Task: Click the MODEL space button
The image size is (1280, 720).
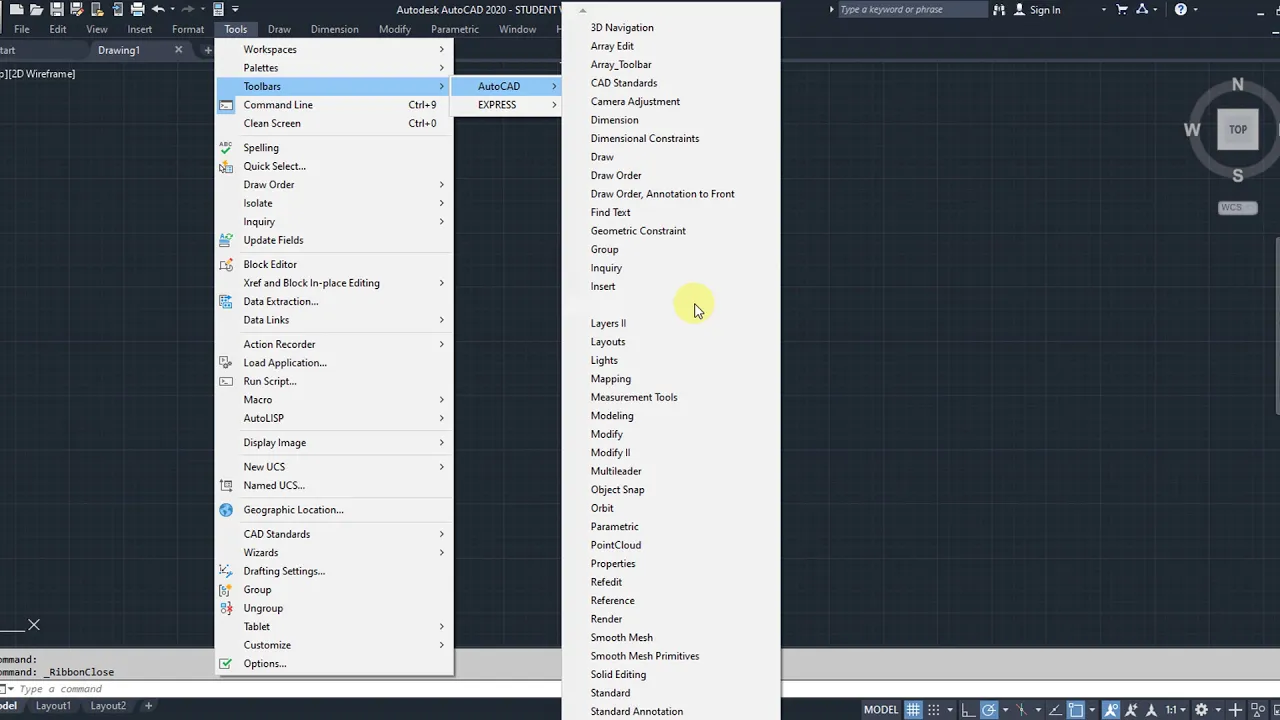Action: point(881,710)
